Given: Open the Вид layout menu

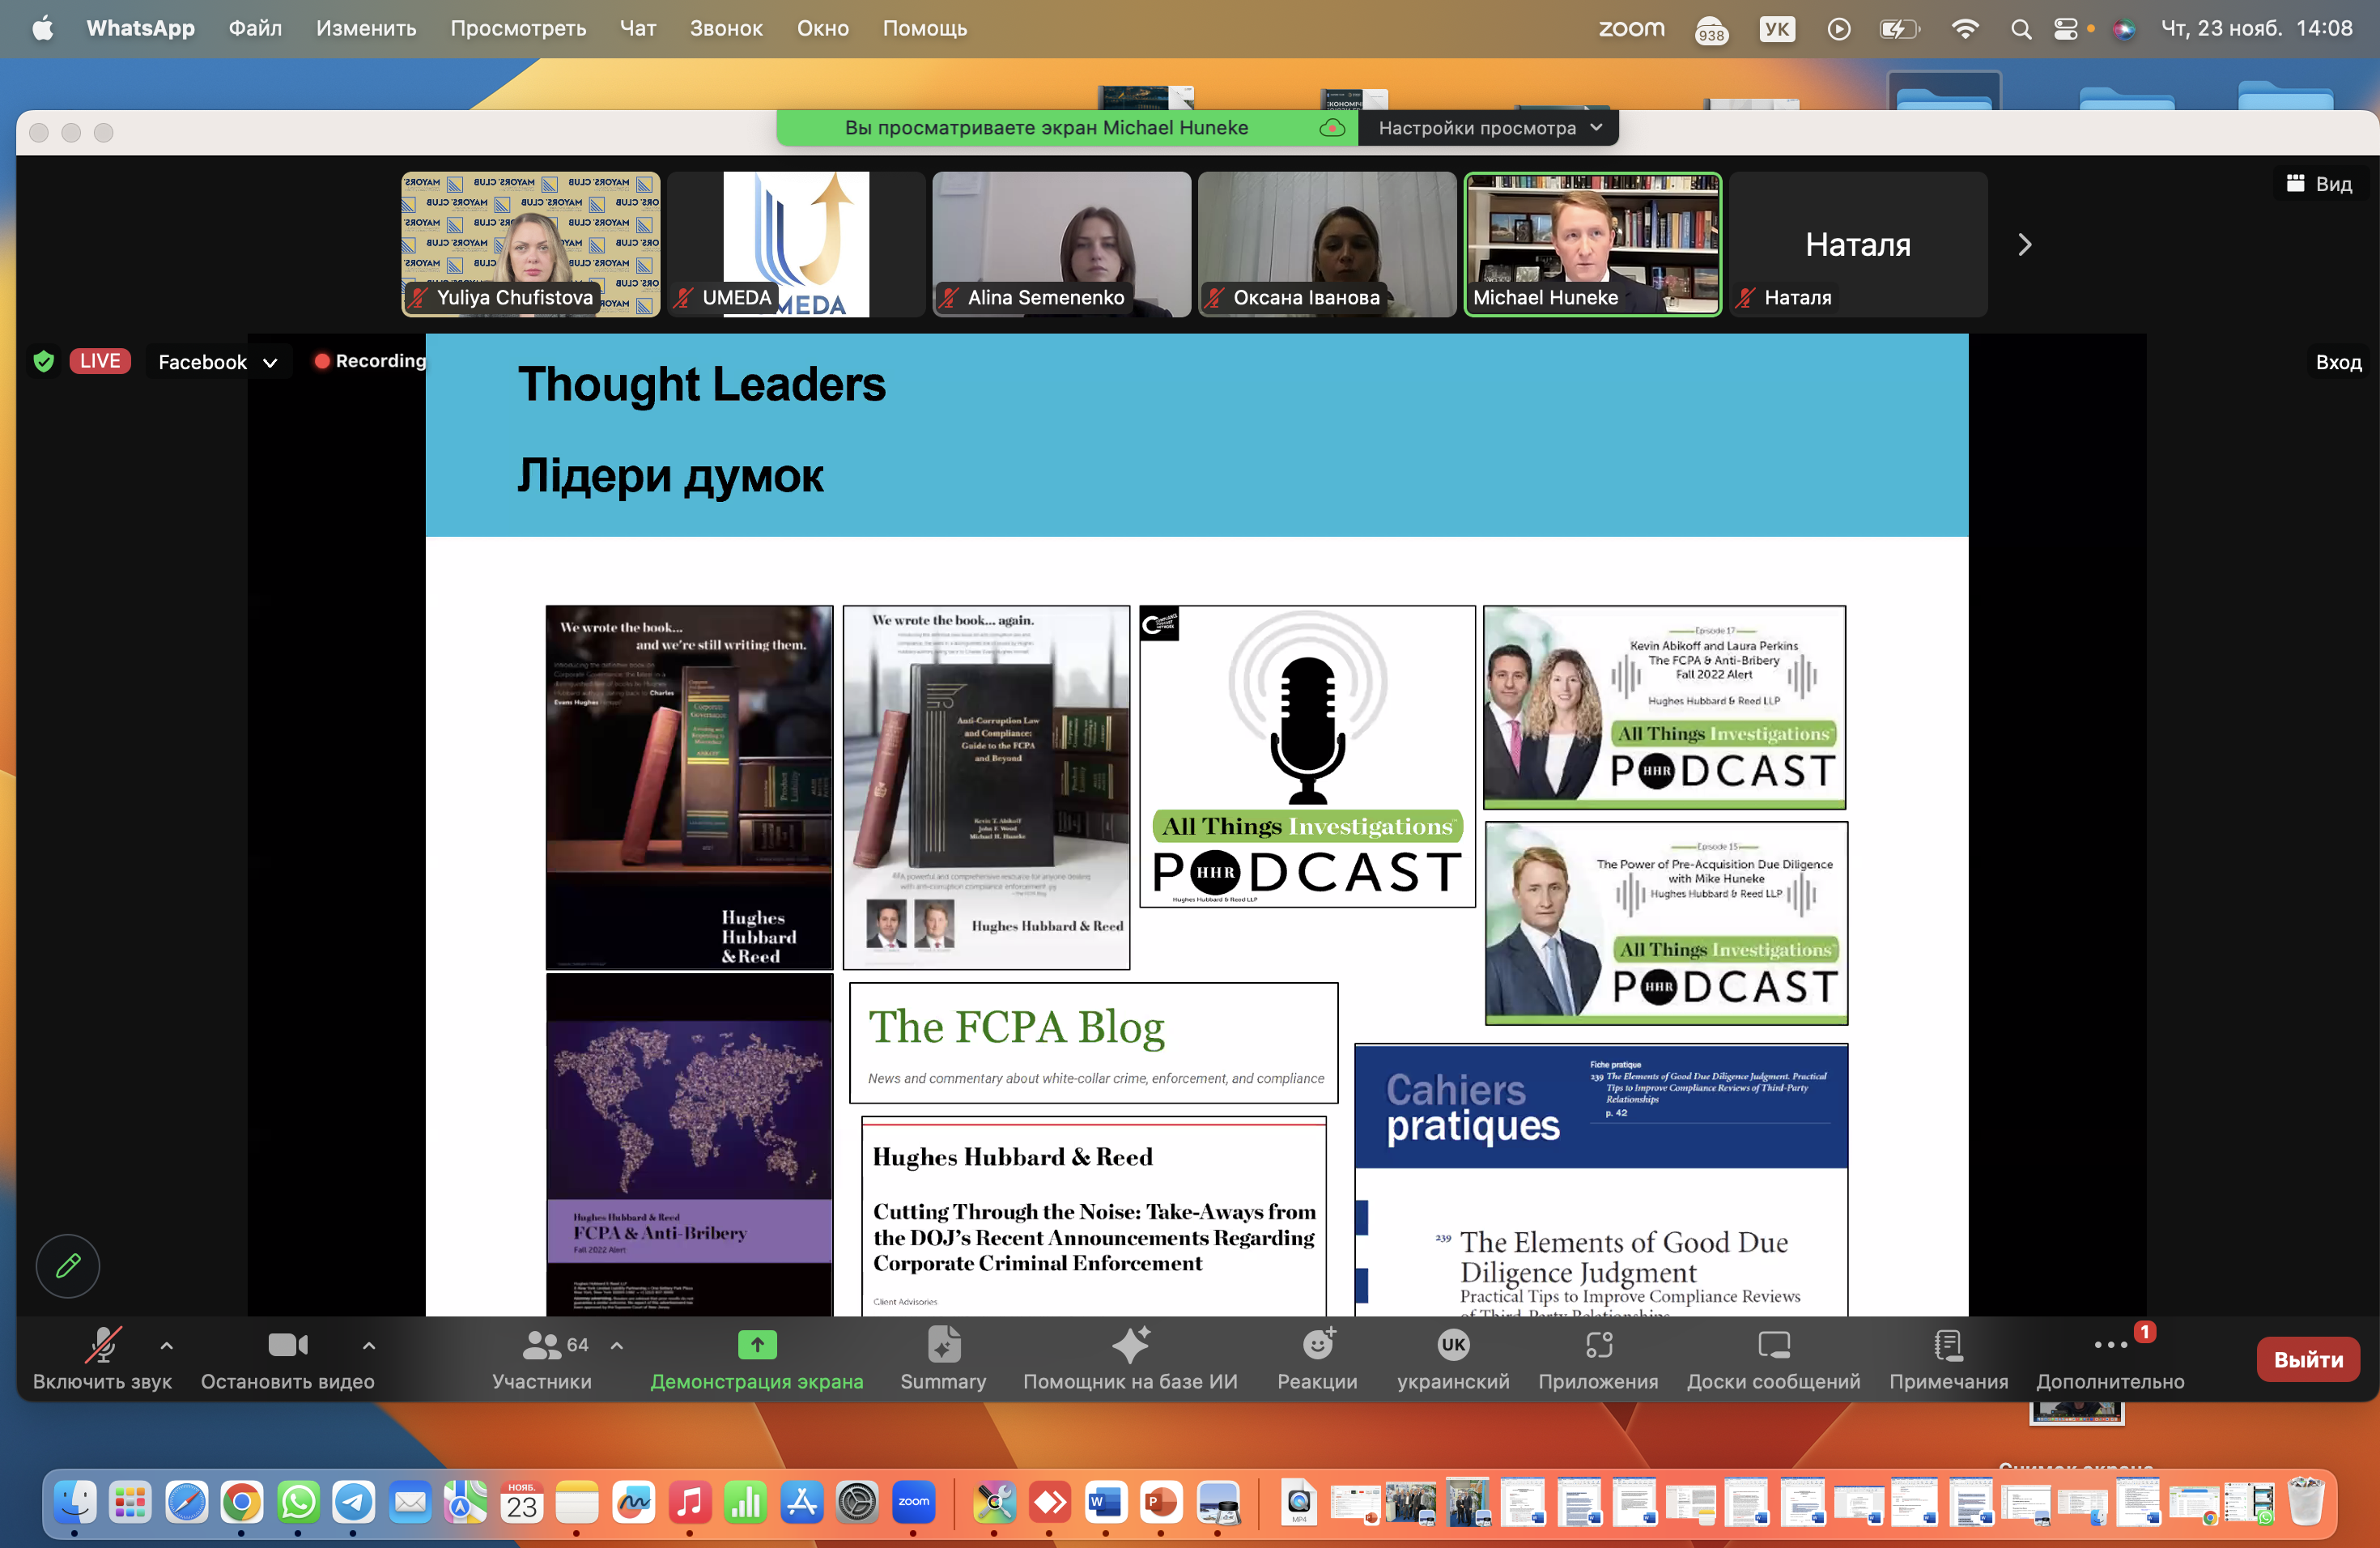Looking at the screenshot, I should [2319, 183].
